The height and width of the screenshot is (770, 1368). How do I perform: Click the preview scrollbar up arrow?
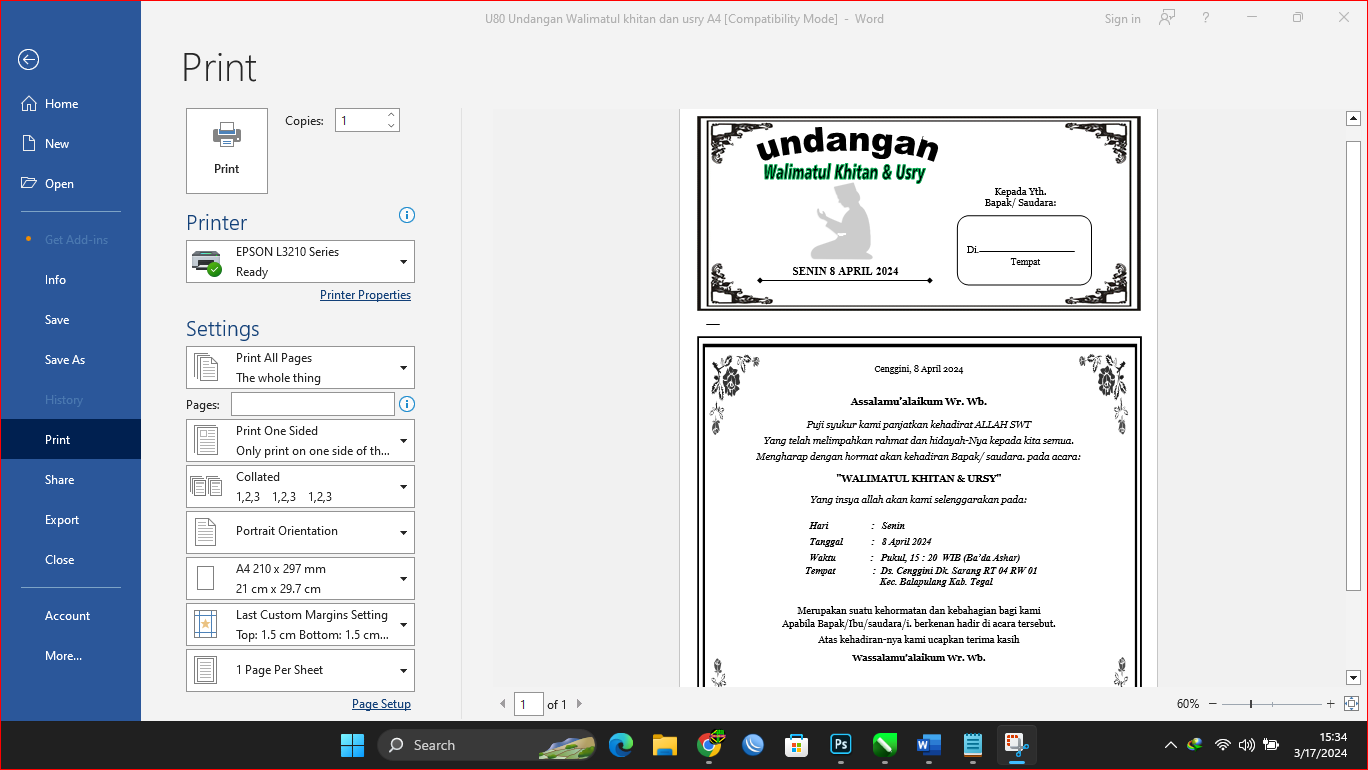pyautogui.click(x=1354, y=119)
